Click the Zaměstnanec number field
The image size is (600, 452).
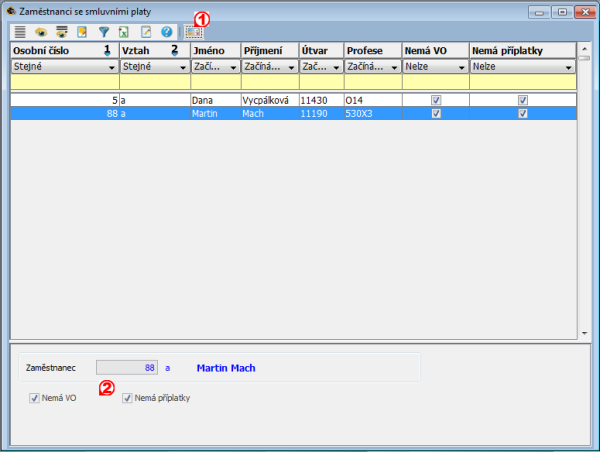pyautogui.click(x=127, y=368)
